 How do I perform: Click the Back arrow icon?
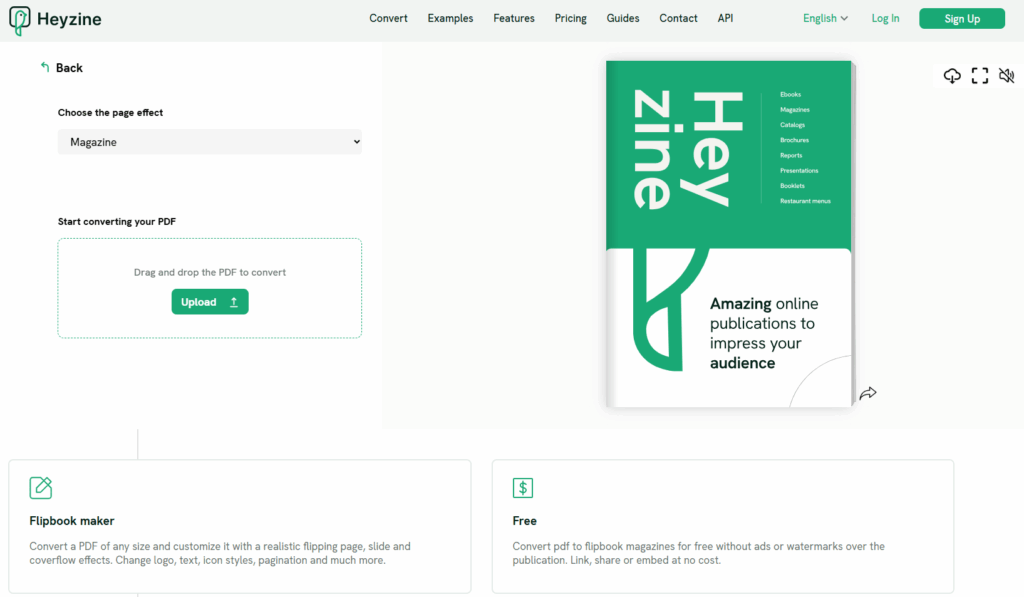45,68
